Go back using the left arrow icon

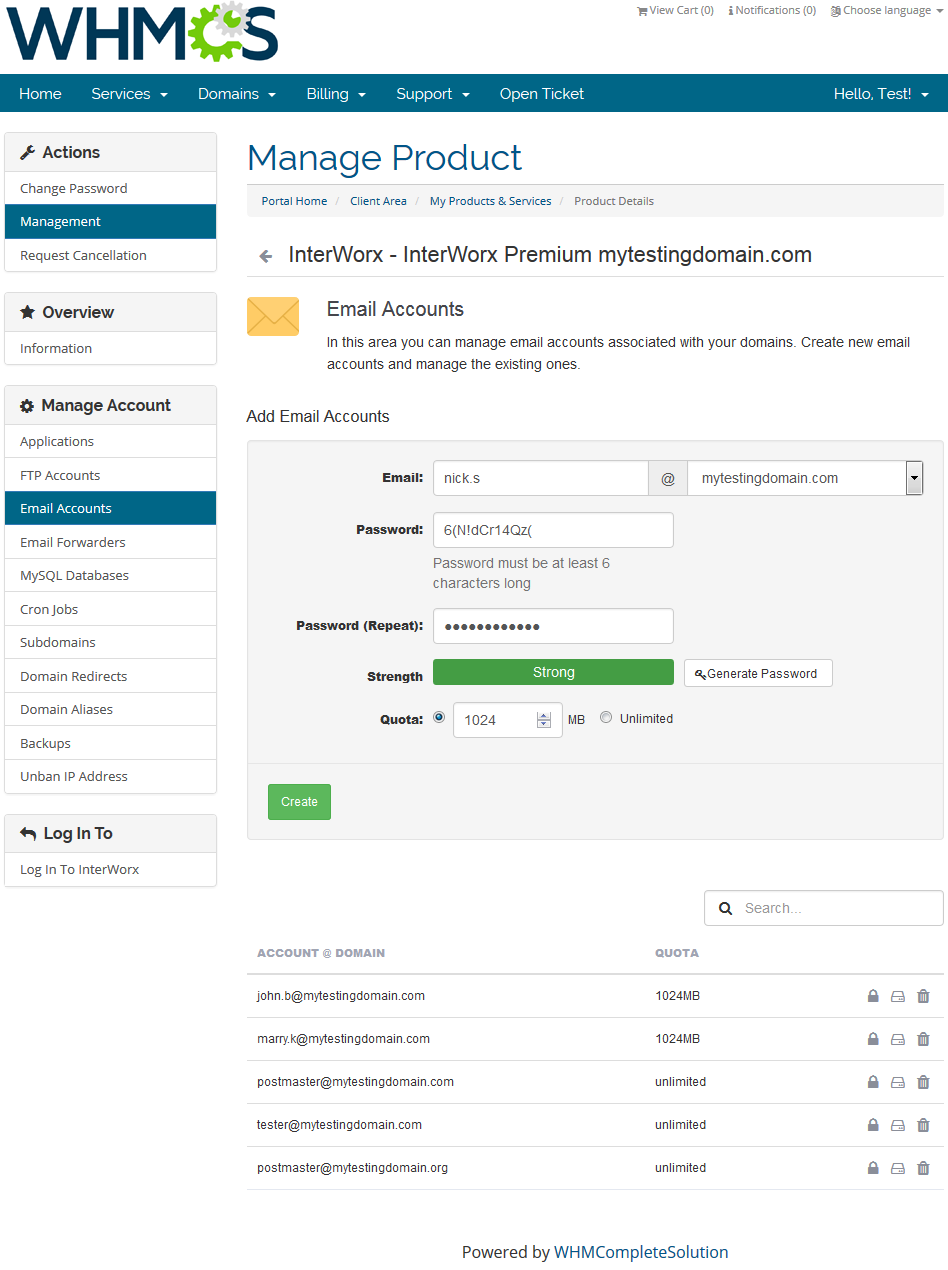pos(266,256)
